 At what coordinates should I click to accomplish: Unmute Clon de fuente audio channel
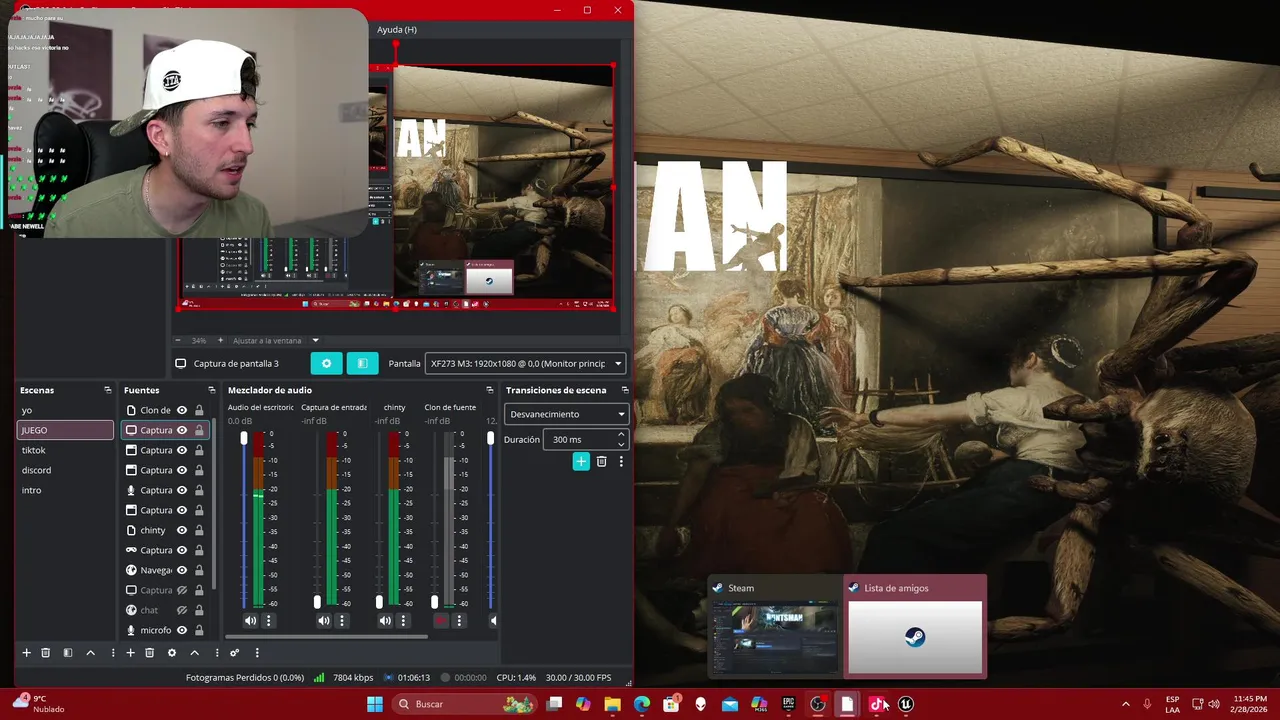pos(440,621)
